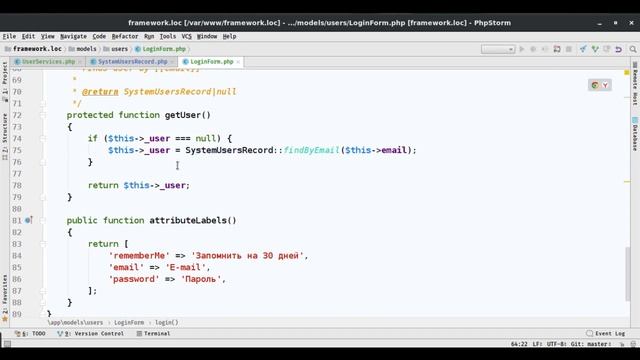This screenshot has height=360, width=640.
Task: Open the Window menu
Action: point(207,36)
